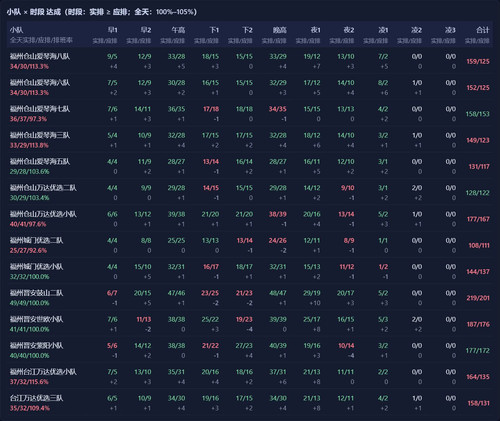The width and height of the screenshot is (500, 421).
Task: Click the 下2 column header
Action: click(x=247, y=30)
